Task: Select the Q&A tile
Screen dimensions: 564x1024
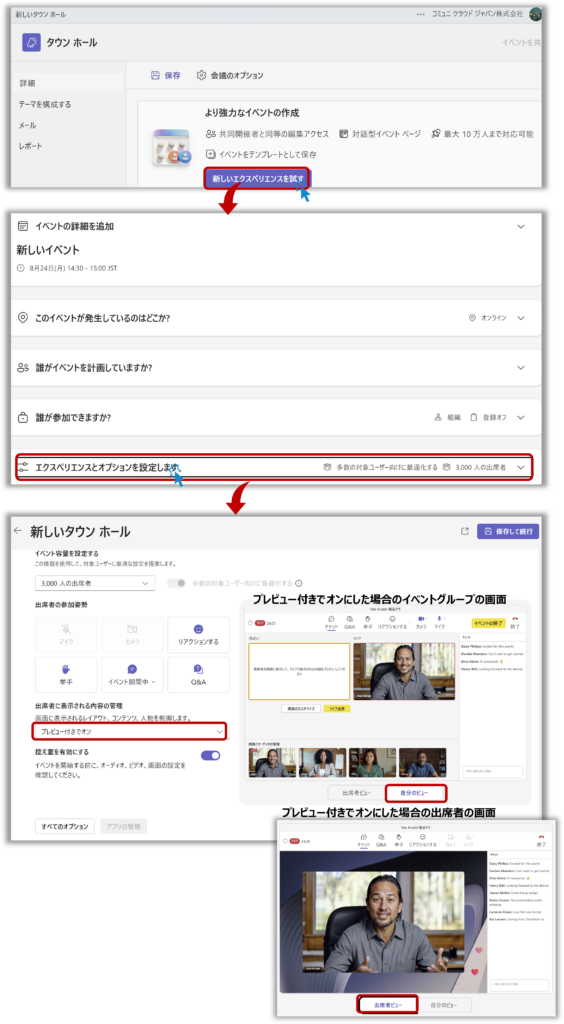Action: tap(198, 675)
